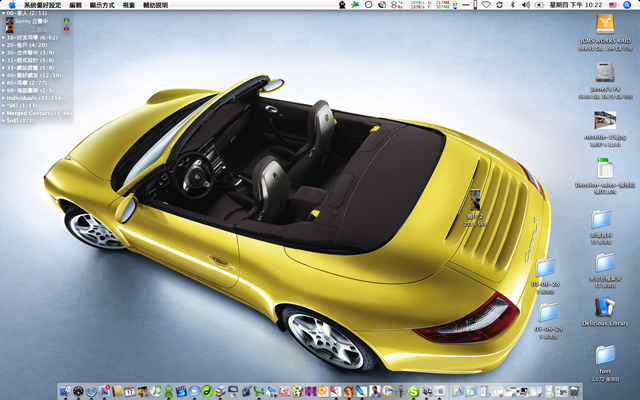This screenshot has height=400, width=640.
Task: Expand the 40 (12/19) contact group
Action: (x=3, y=76)
